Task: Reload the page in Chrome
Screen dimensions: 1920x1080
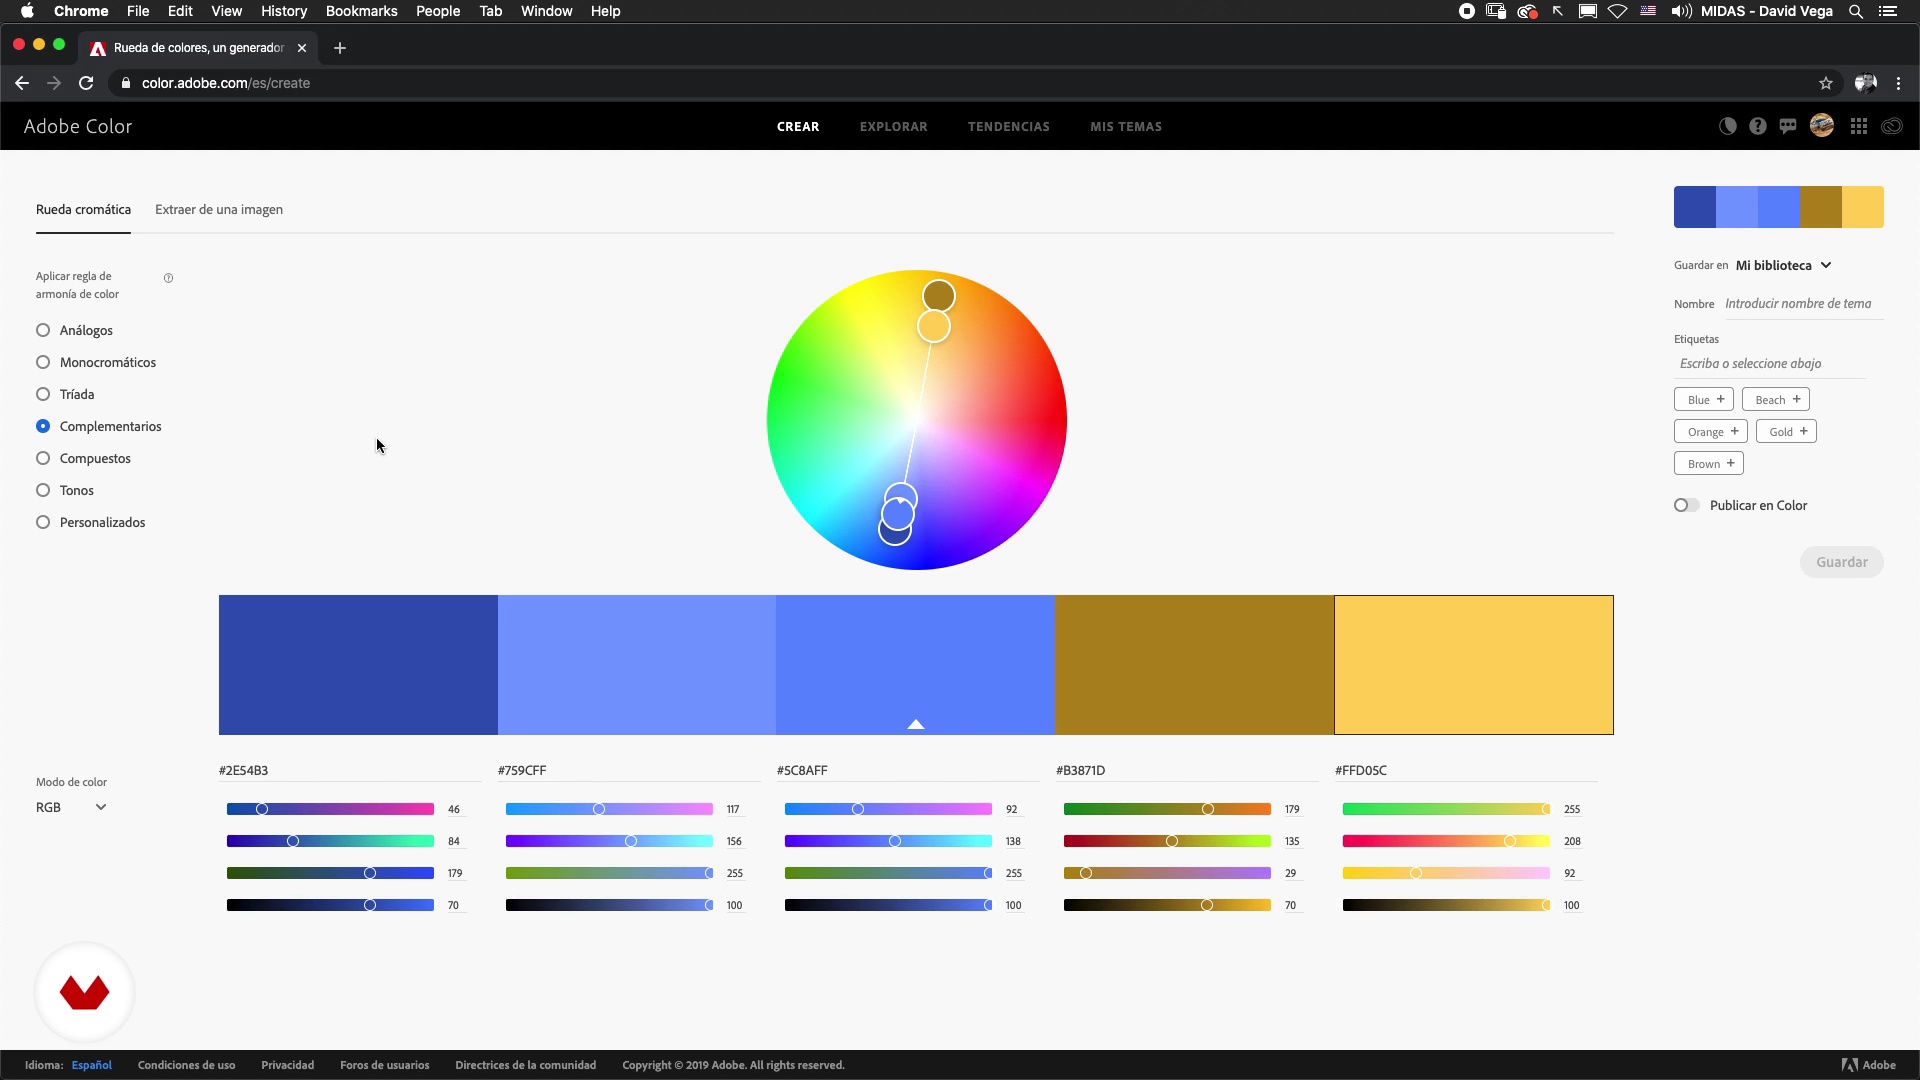Action: point(86,83)
